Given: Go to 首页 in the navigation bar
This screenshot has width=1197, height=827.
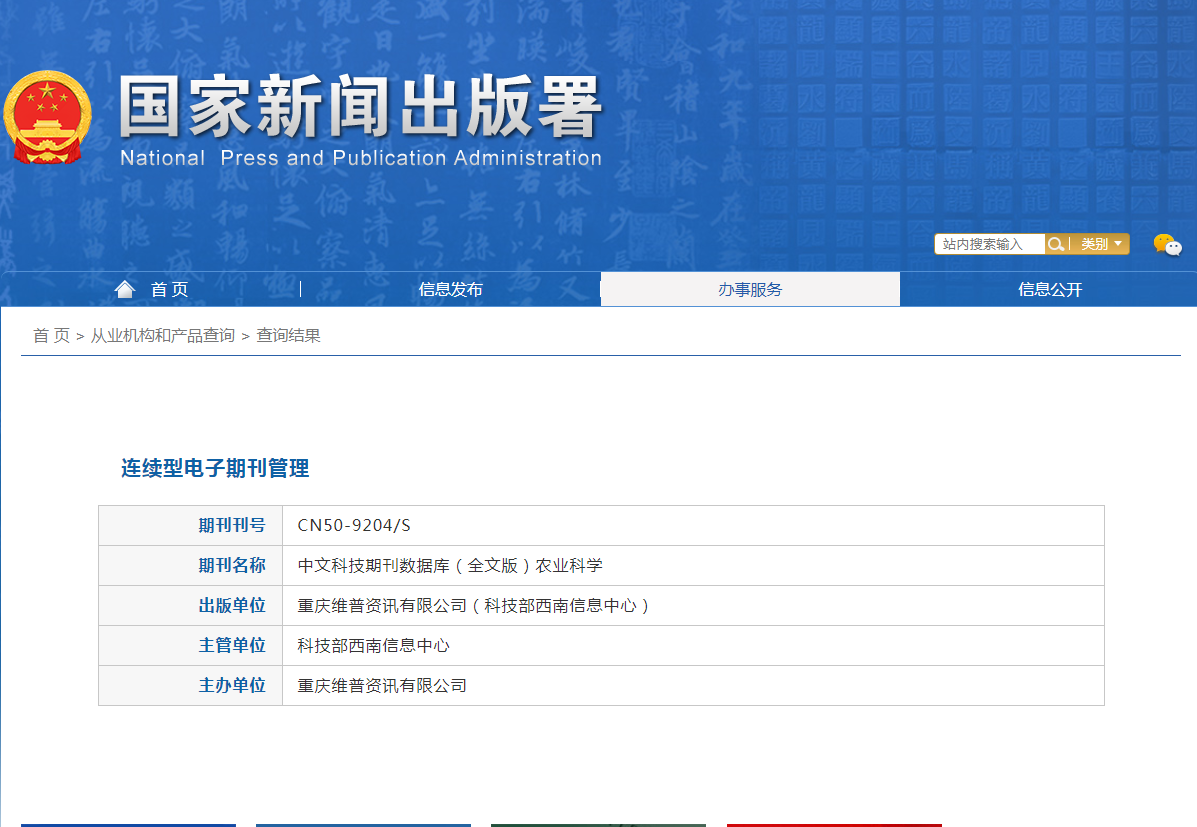Looking at the screenshot, I should coord(169,290).
